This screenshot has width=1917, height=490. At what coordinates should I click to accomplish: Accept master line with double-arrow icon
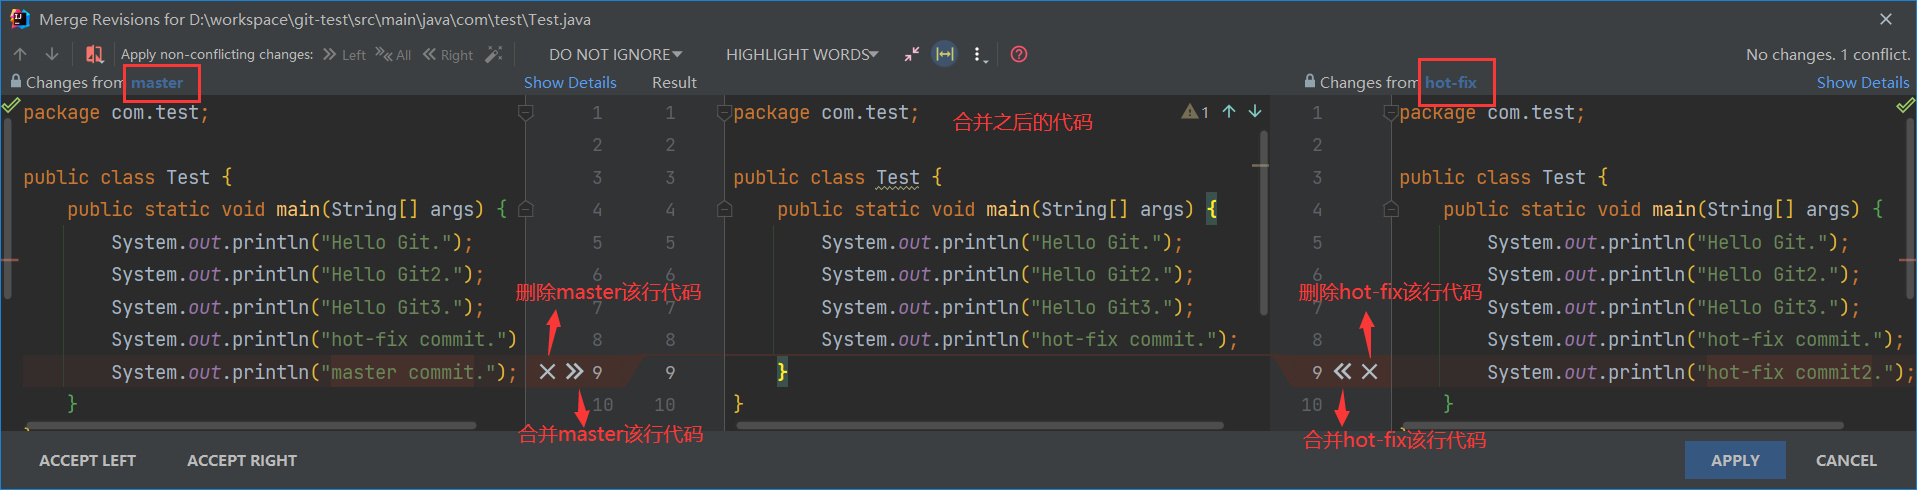[574, 372]
